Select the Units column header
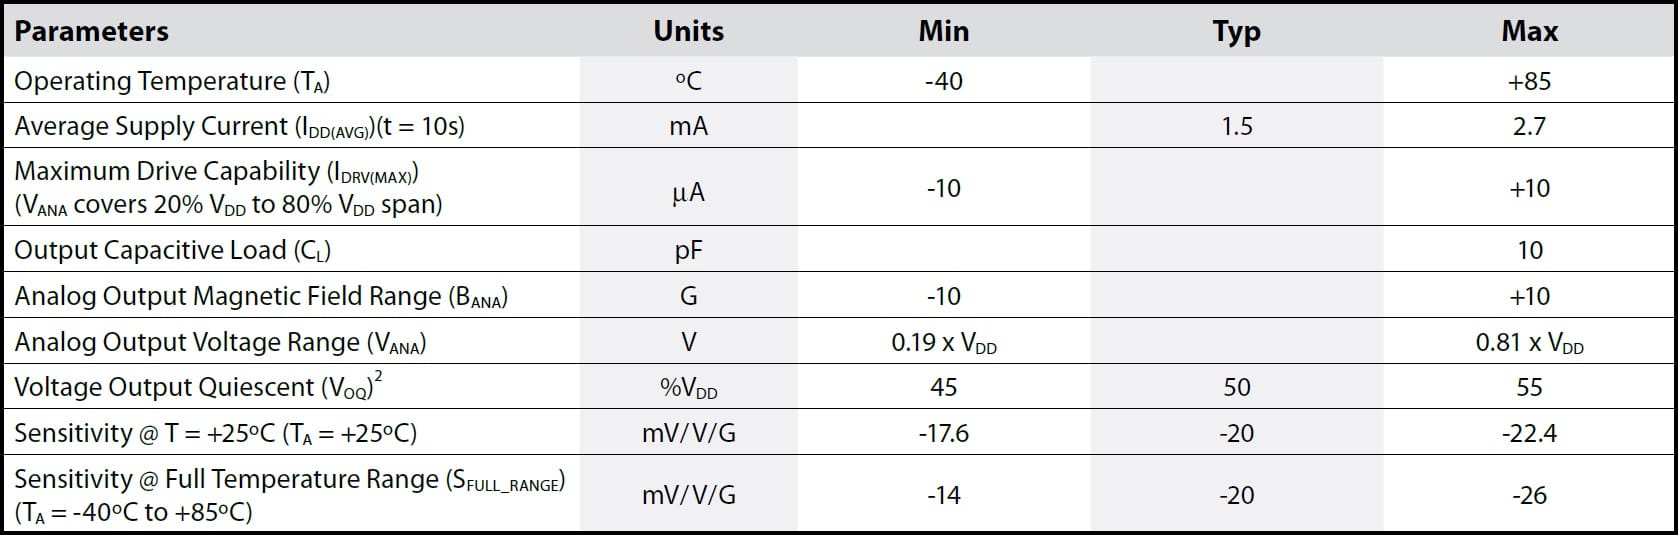Image resolution: width=1678 pixels, height=535 pixels. click(688, 31)
